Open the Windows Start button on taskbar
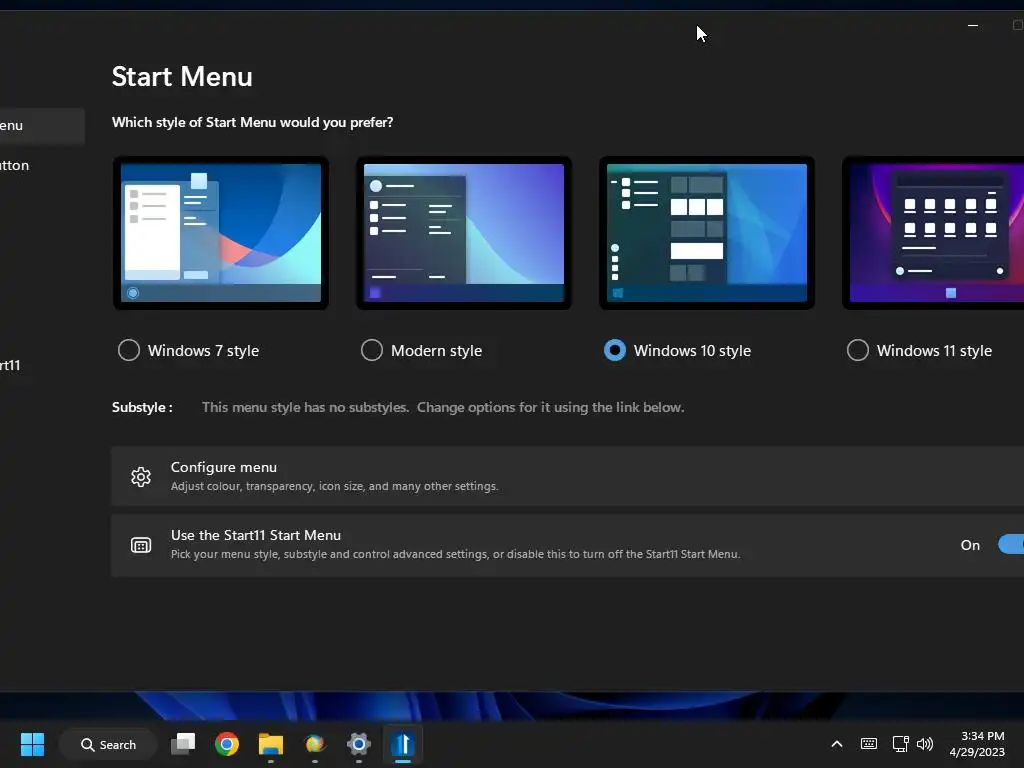 point(32,744)
